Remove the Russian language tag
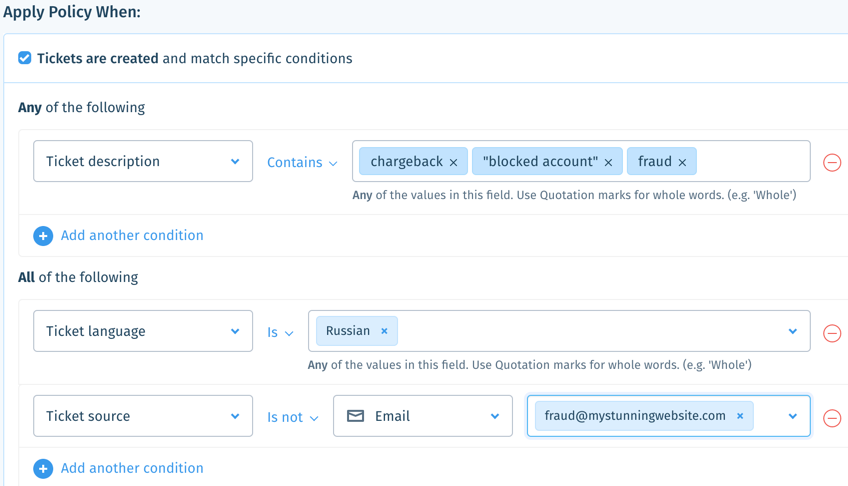 click(384, 331)
